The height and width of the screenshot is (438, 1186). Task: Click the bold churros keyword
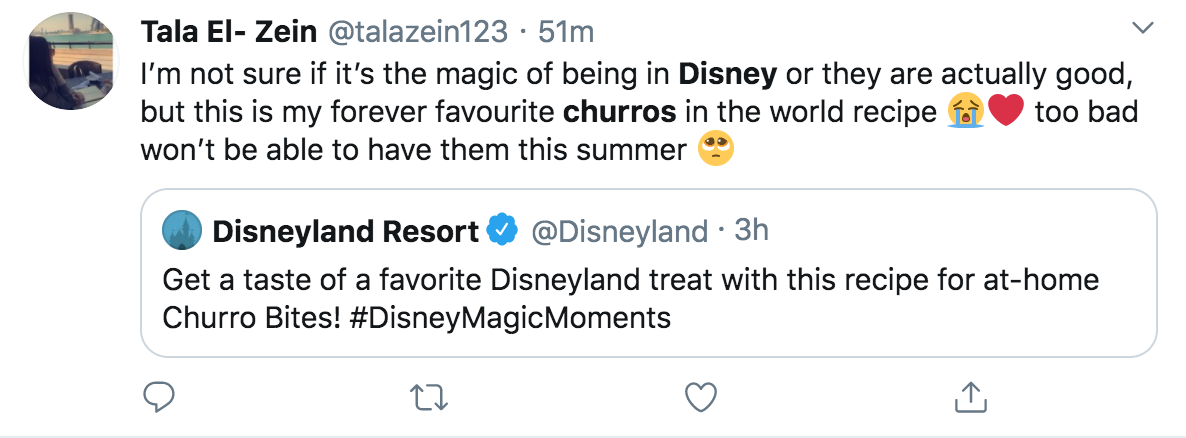tap(620, 112)
